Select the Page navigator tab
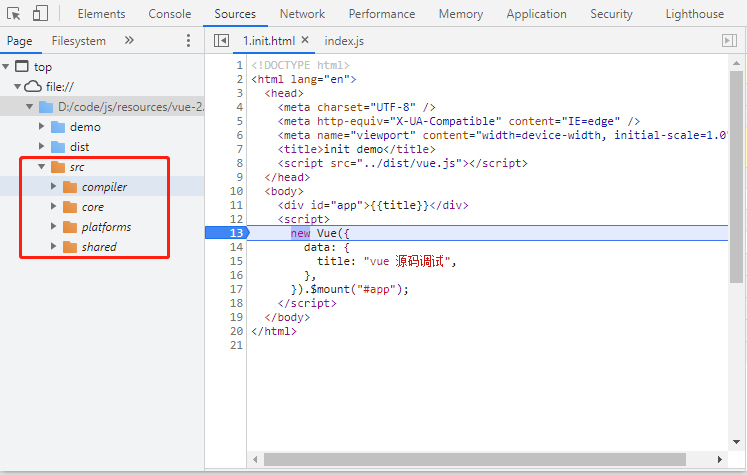The height and width of the screenshot is (475, 747). coord(20,41)
